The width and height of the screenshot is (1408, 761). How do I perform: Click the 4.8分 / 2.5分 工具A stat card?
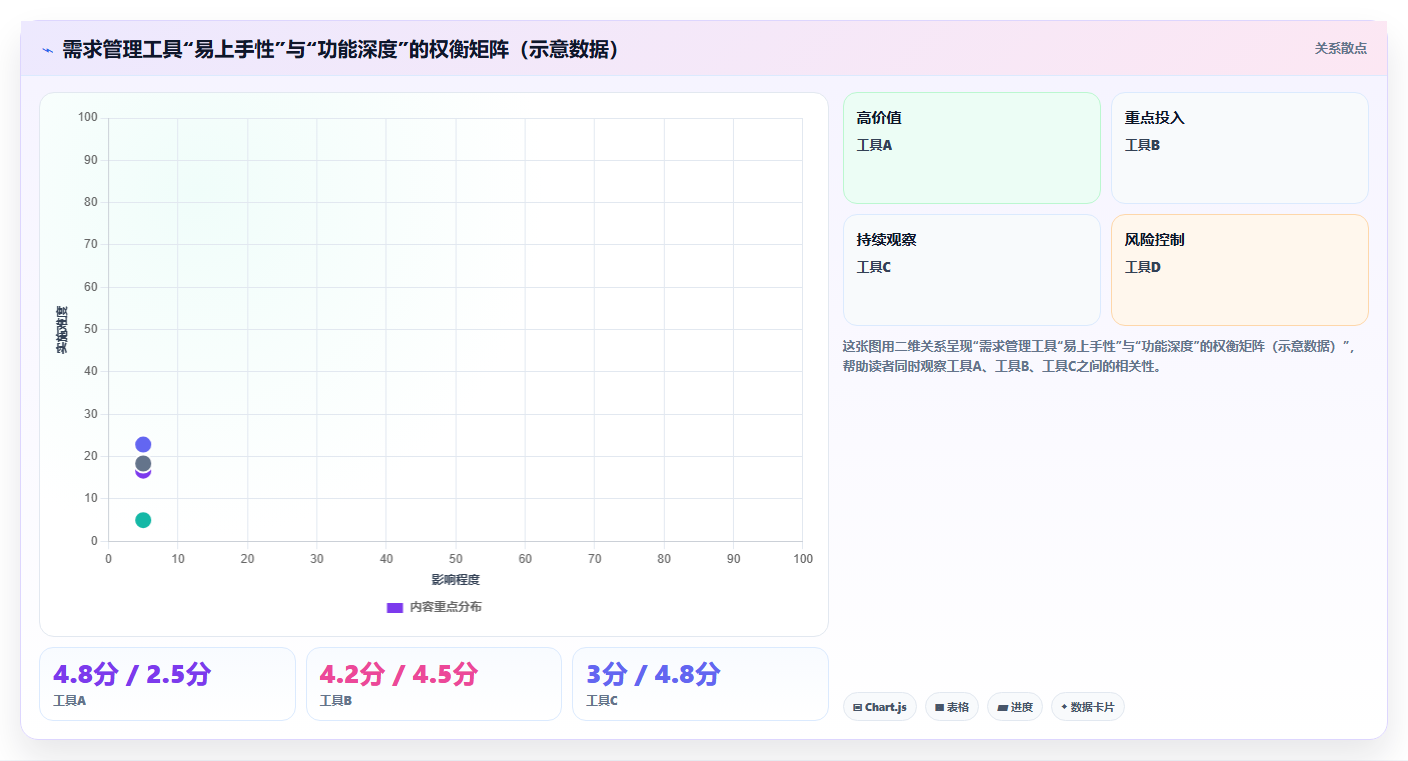(x=167, y=684)
